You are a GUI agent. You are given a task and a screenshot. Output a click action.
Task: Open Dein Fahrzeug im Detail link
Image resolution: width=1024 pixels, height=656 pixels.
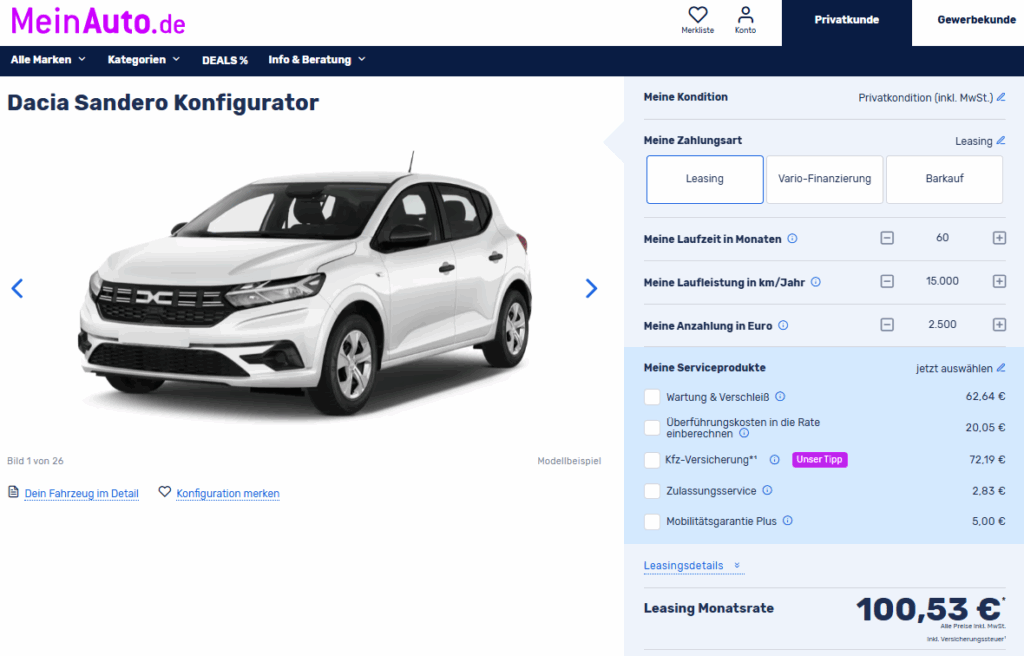(82, 493)
